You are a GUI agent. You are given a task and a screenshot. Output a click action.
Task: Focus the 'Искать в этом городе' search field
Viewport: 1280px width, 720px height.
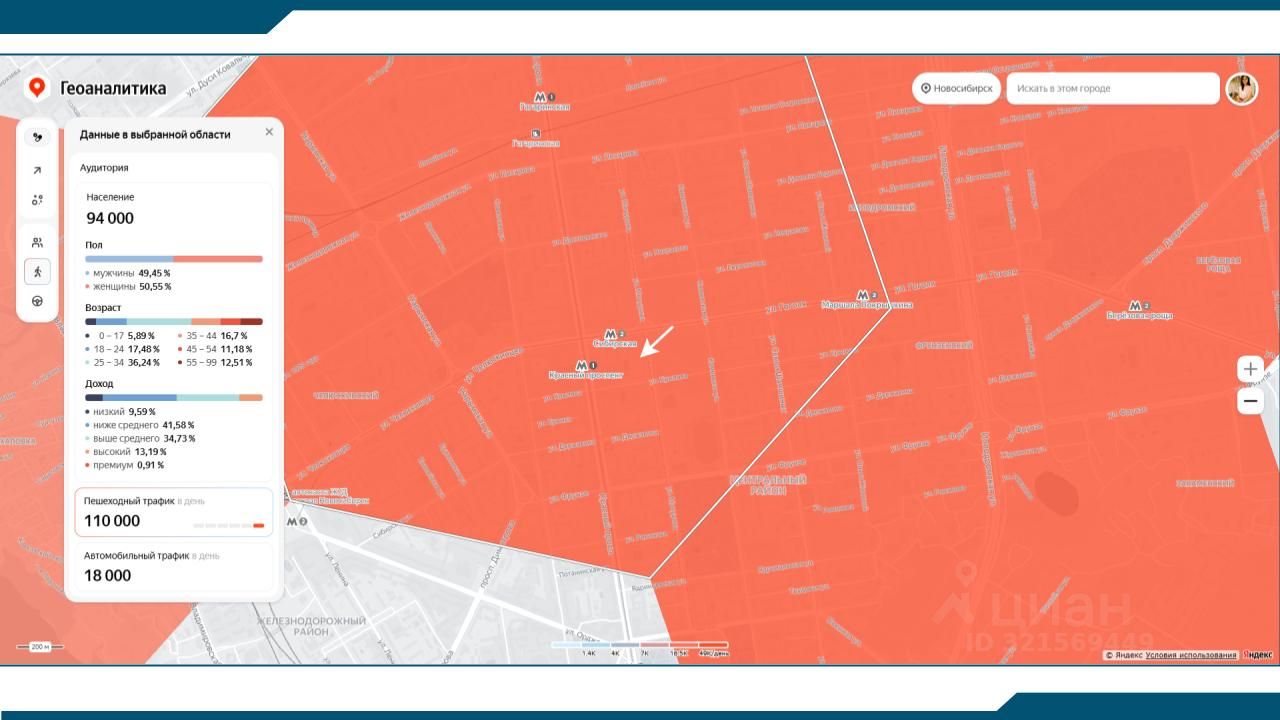[x=1113, y=88]
